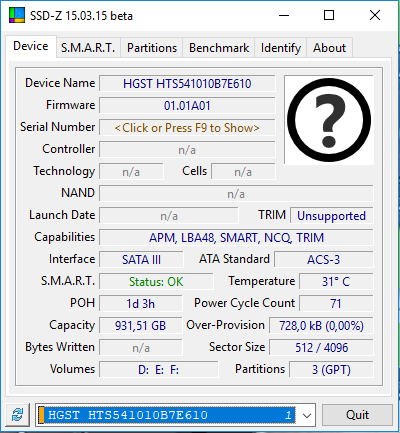
Task: Click the SSD-Z app icon in title bar
Action: pos(17,15)
